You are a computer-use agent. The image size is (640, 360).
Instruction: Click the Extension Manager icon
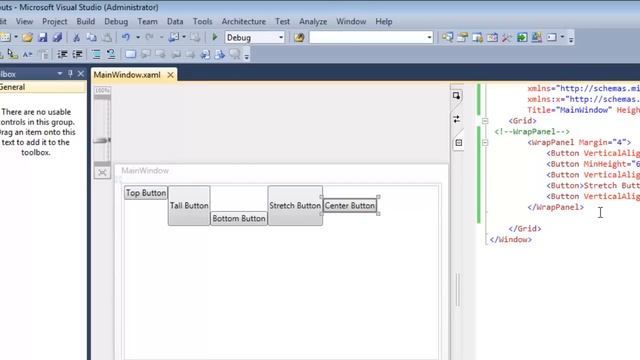[537, 38]
